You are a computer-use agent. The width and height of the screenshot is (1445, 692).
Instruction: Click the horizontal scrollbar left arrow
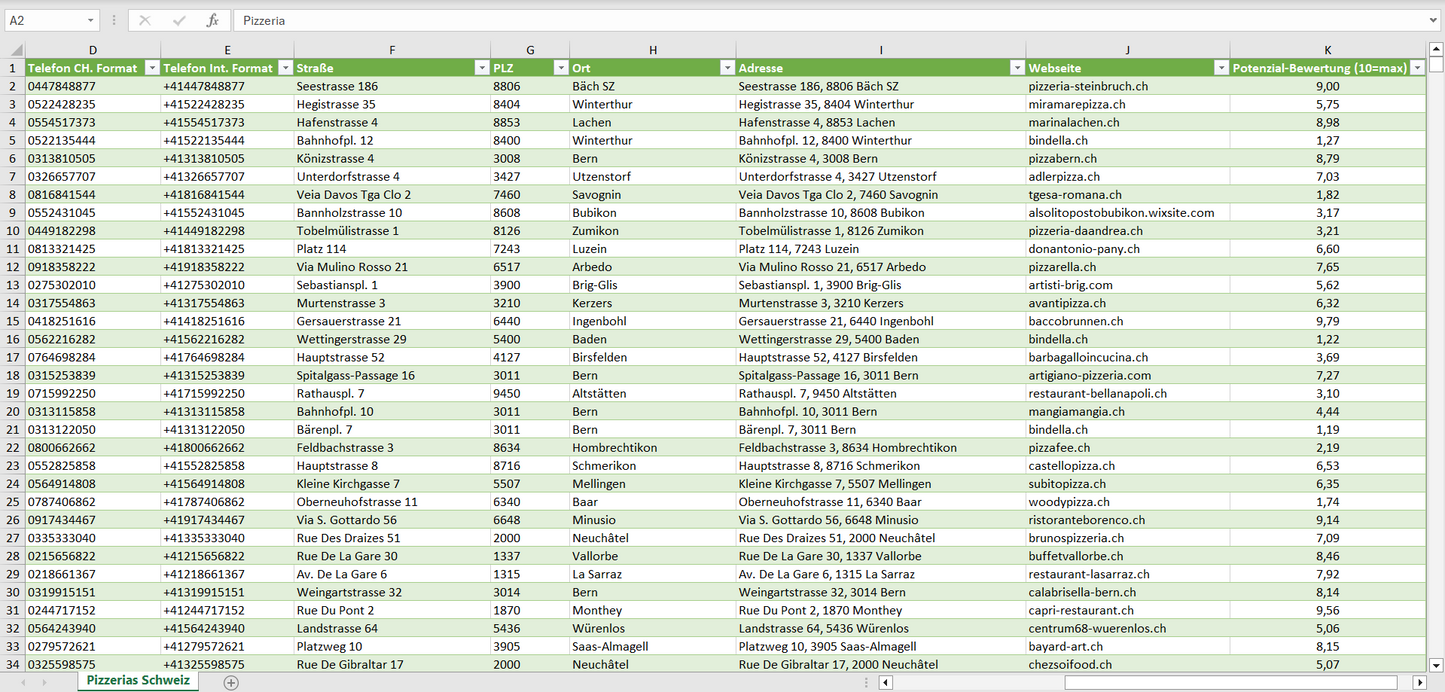(x=885, y=682)
